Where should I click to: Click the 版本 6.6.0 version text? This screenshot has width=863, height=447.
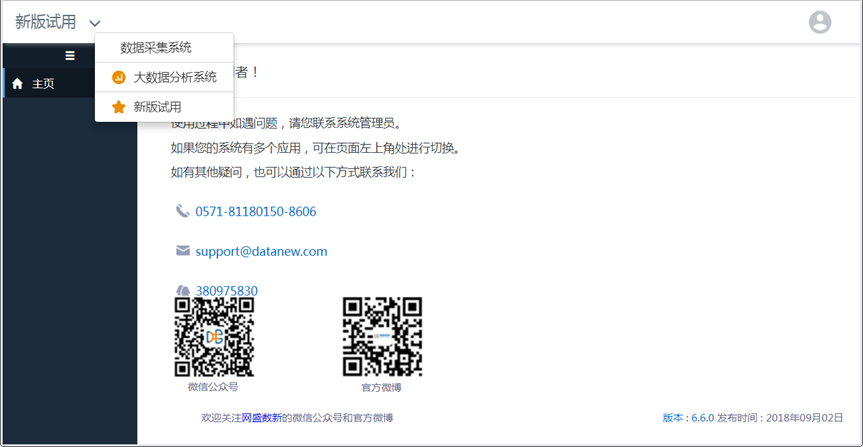click(688, 417)
